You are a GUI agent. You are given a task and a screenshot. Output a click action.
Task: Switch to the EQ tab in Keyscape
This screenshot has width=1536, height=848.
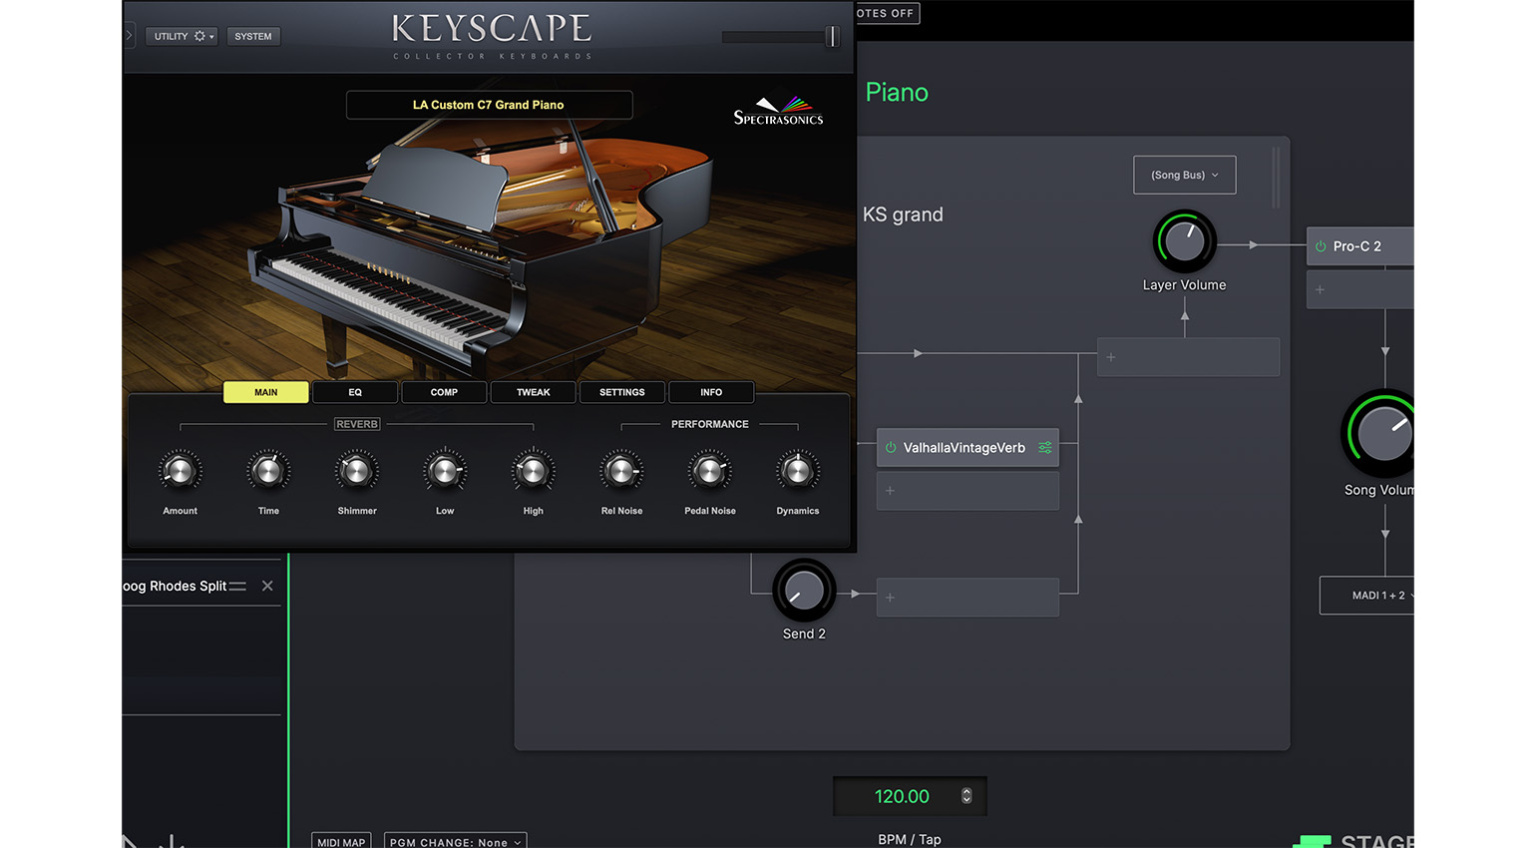point(355,392)
